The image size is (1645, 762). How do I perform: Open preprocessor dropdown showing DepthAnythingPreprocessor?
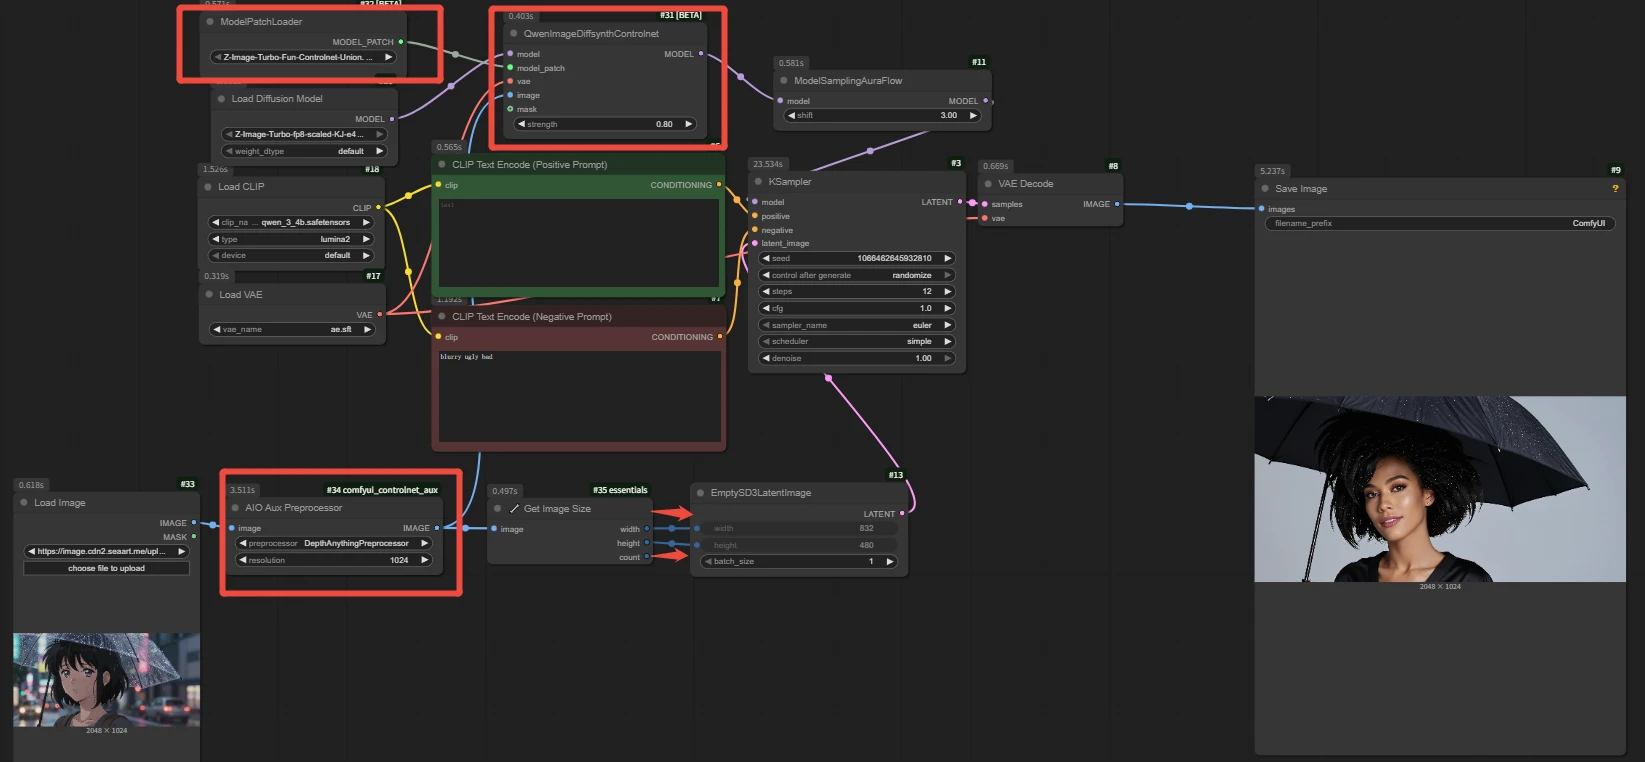pyautogui.click(x=334, y=543)
